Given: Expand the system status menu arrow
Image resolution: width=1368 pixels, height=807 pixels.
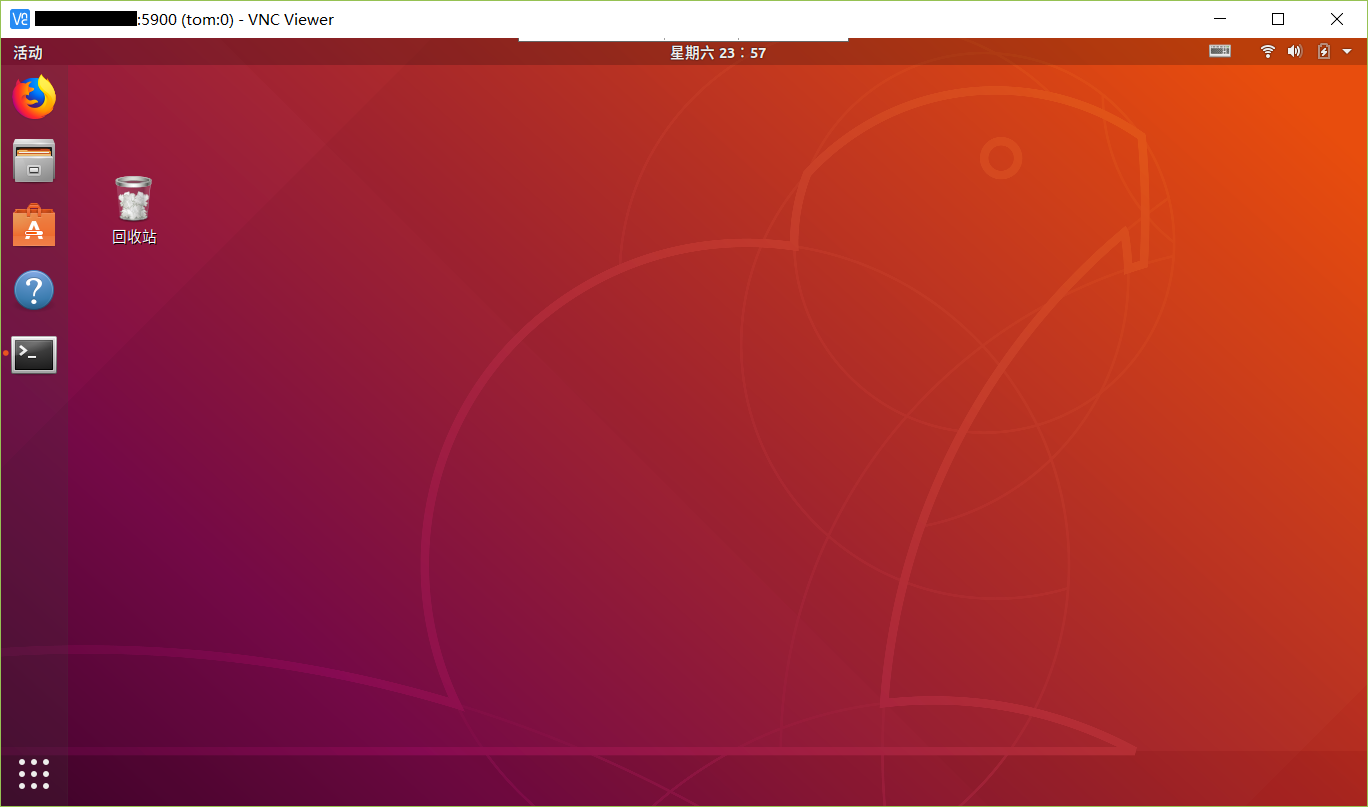Looking at the screenshot, I should pos(1345,51).
